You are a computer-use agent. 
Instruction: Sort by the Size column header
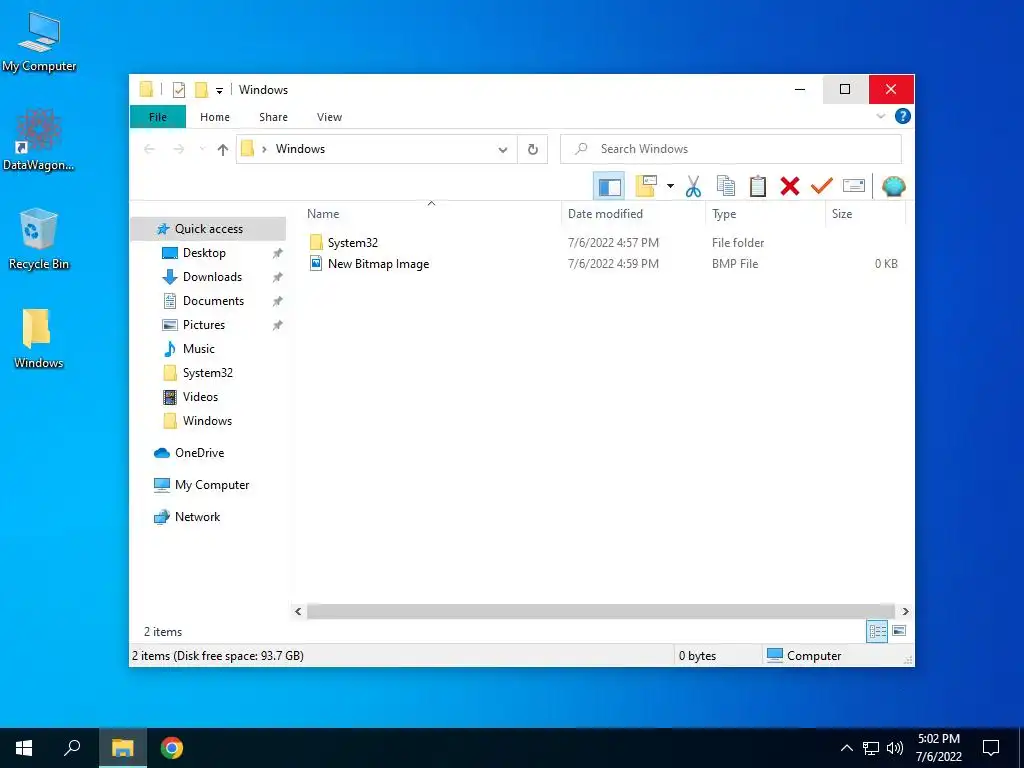pyautogui.click(x=842, y=214)
